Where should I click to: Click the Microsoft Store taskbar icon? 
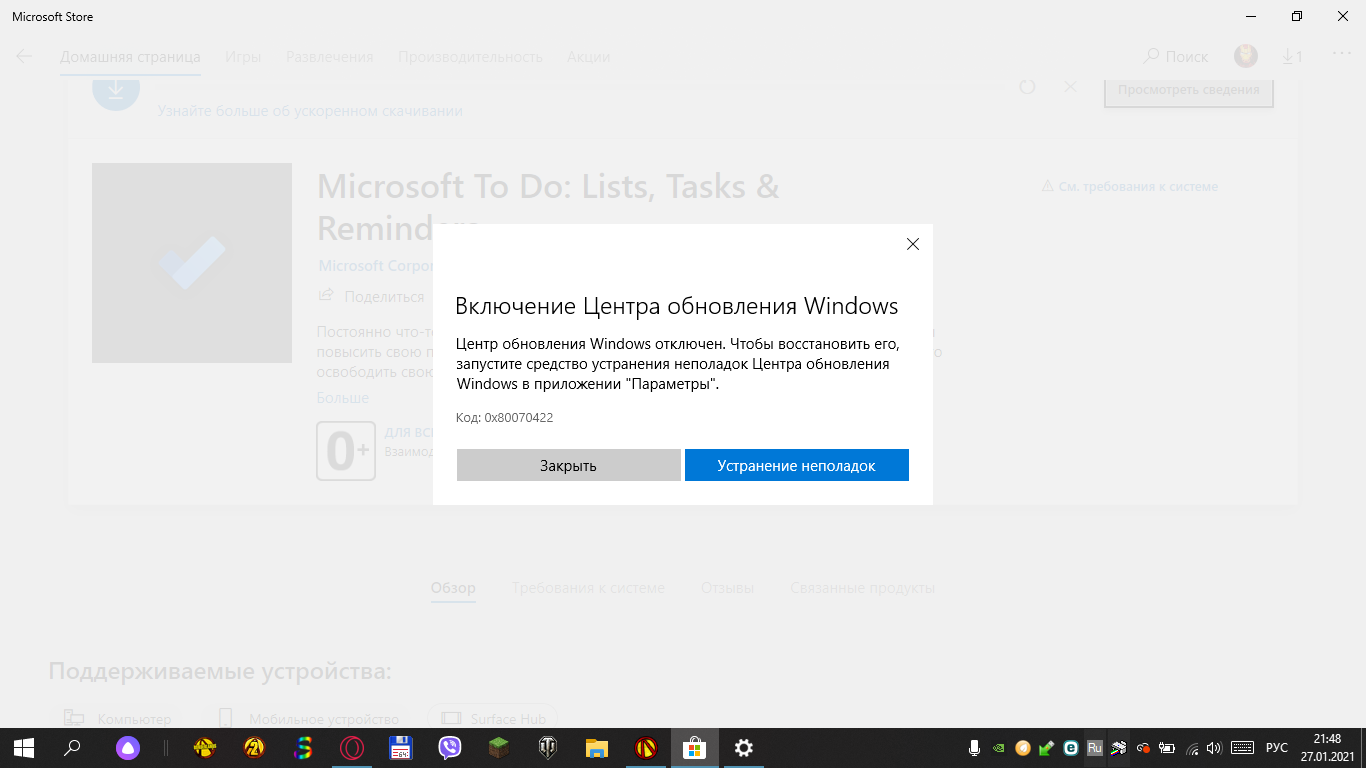[695, 748]
